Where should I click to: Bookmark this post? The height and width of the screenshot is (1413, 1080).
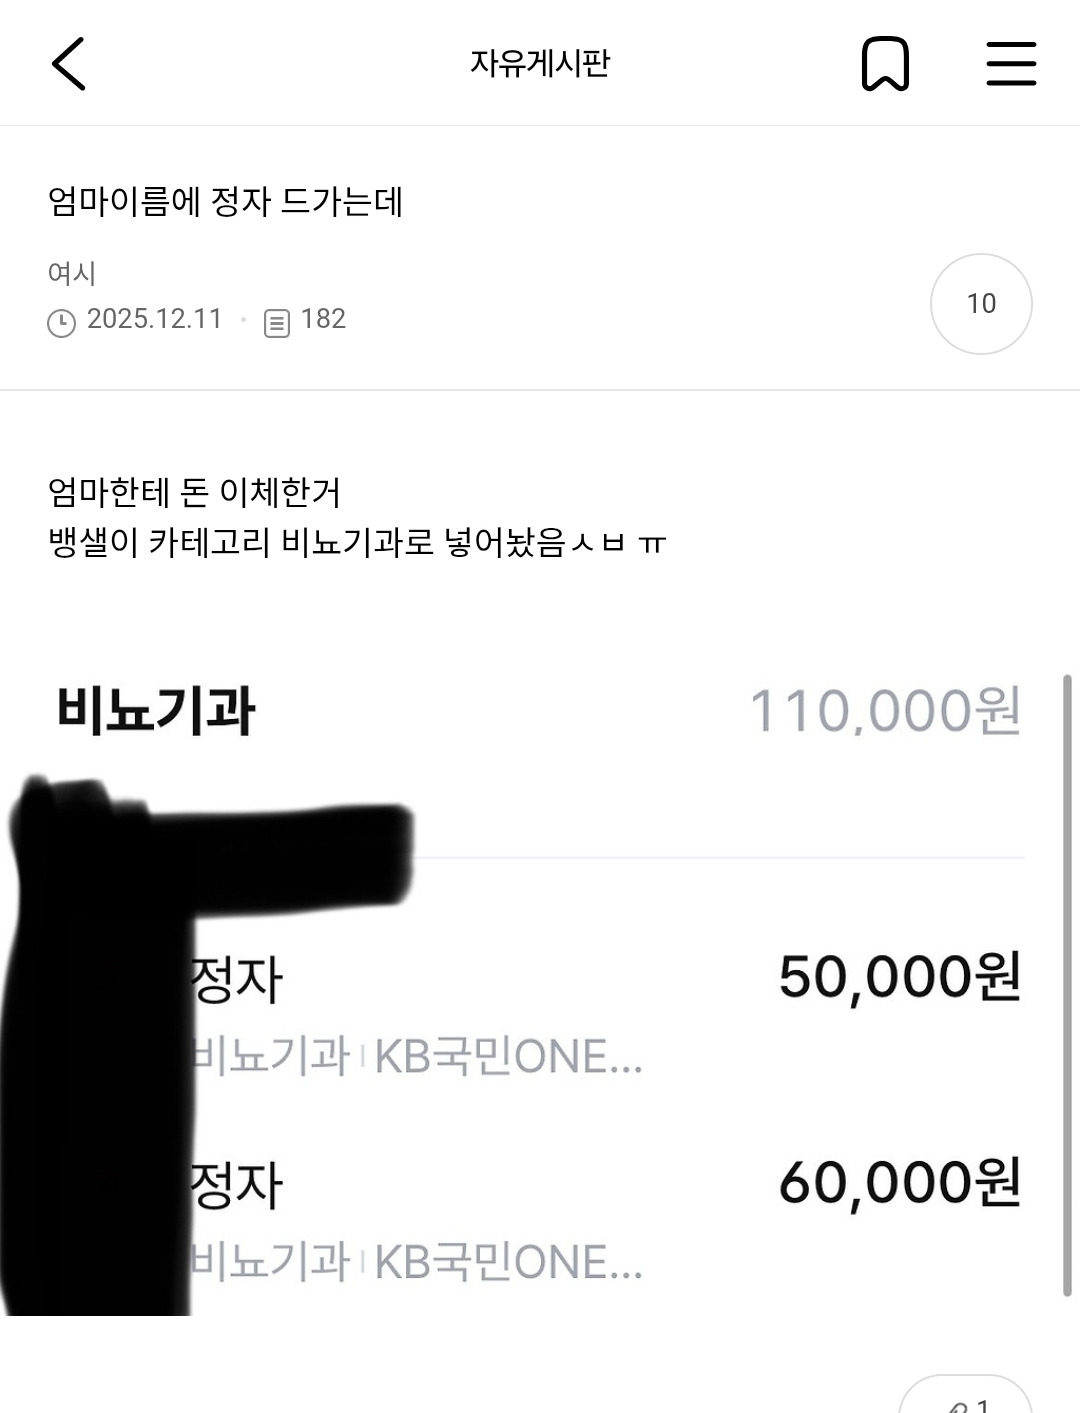[885, 64]
